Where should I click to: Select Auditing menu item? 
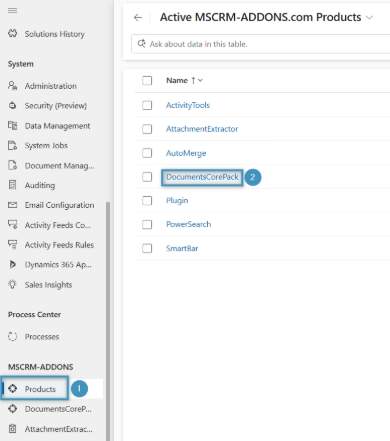click(x=40, y=185)
